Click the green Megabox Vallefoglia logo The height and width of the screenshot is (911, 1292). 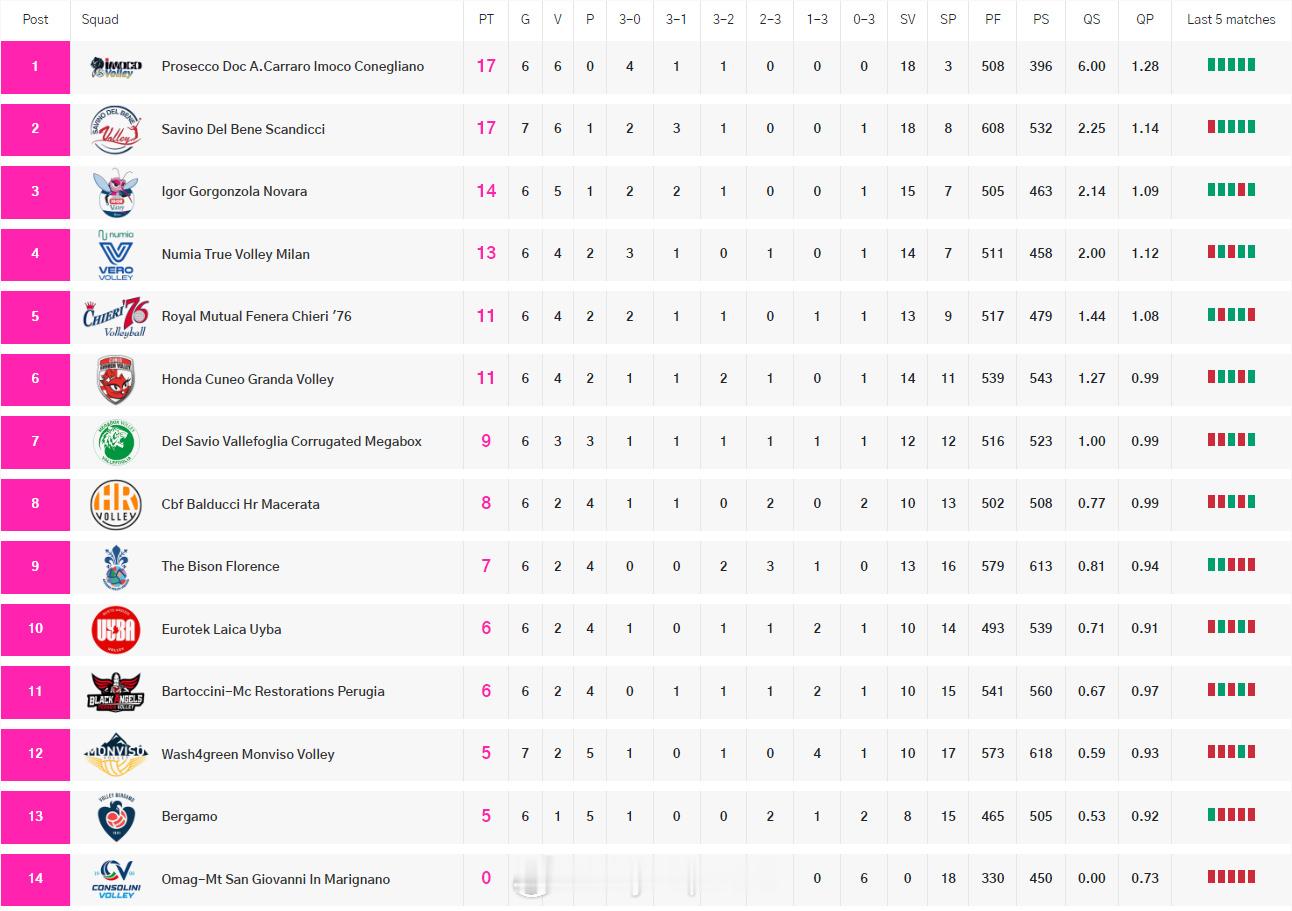116,442
